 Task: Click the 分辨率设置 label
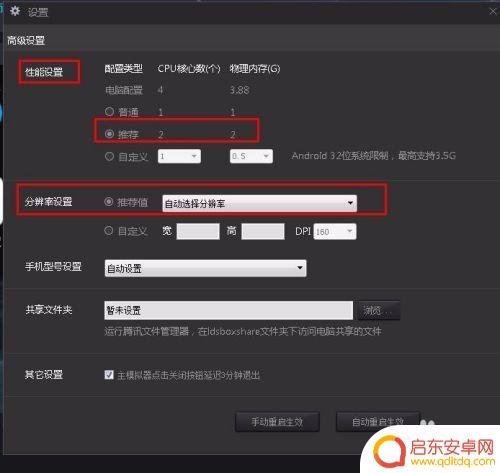48,202
